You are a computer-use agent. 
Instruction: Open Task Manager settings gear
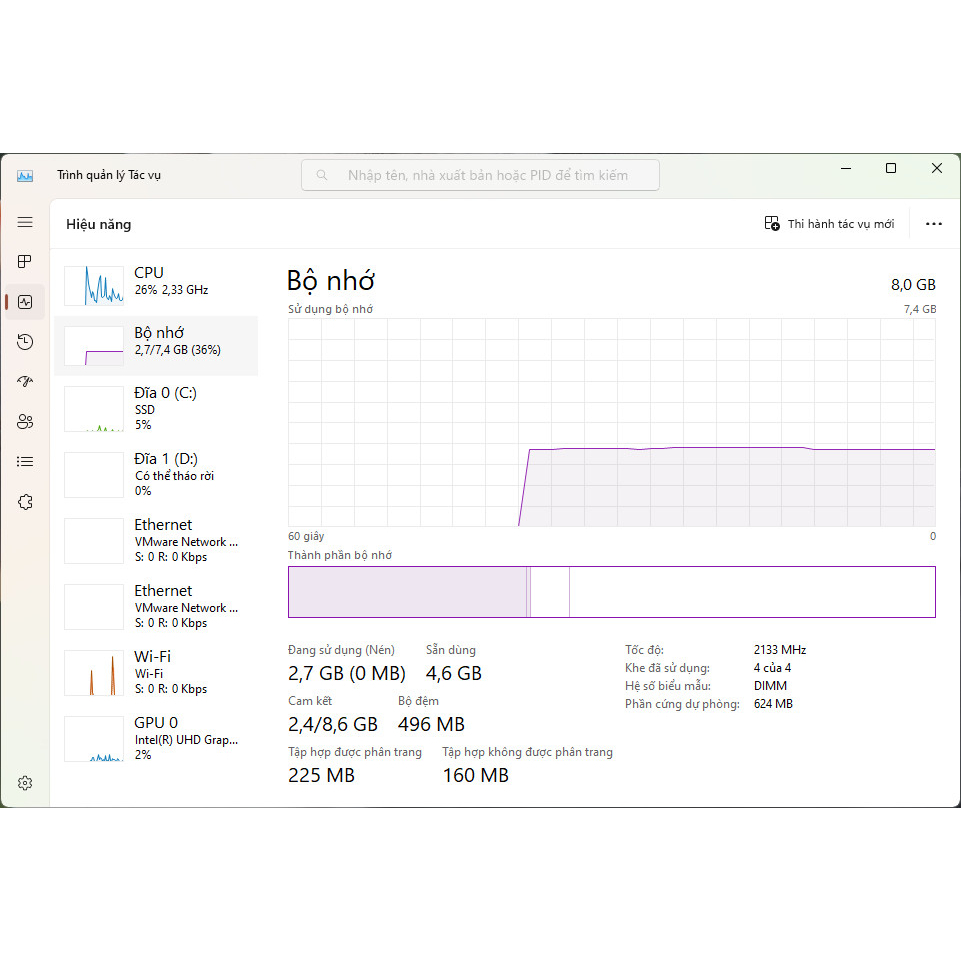[x=25, y=783]
